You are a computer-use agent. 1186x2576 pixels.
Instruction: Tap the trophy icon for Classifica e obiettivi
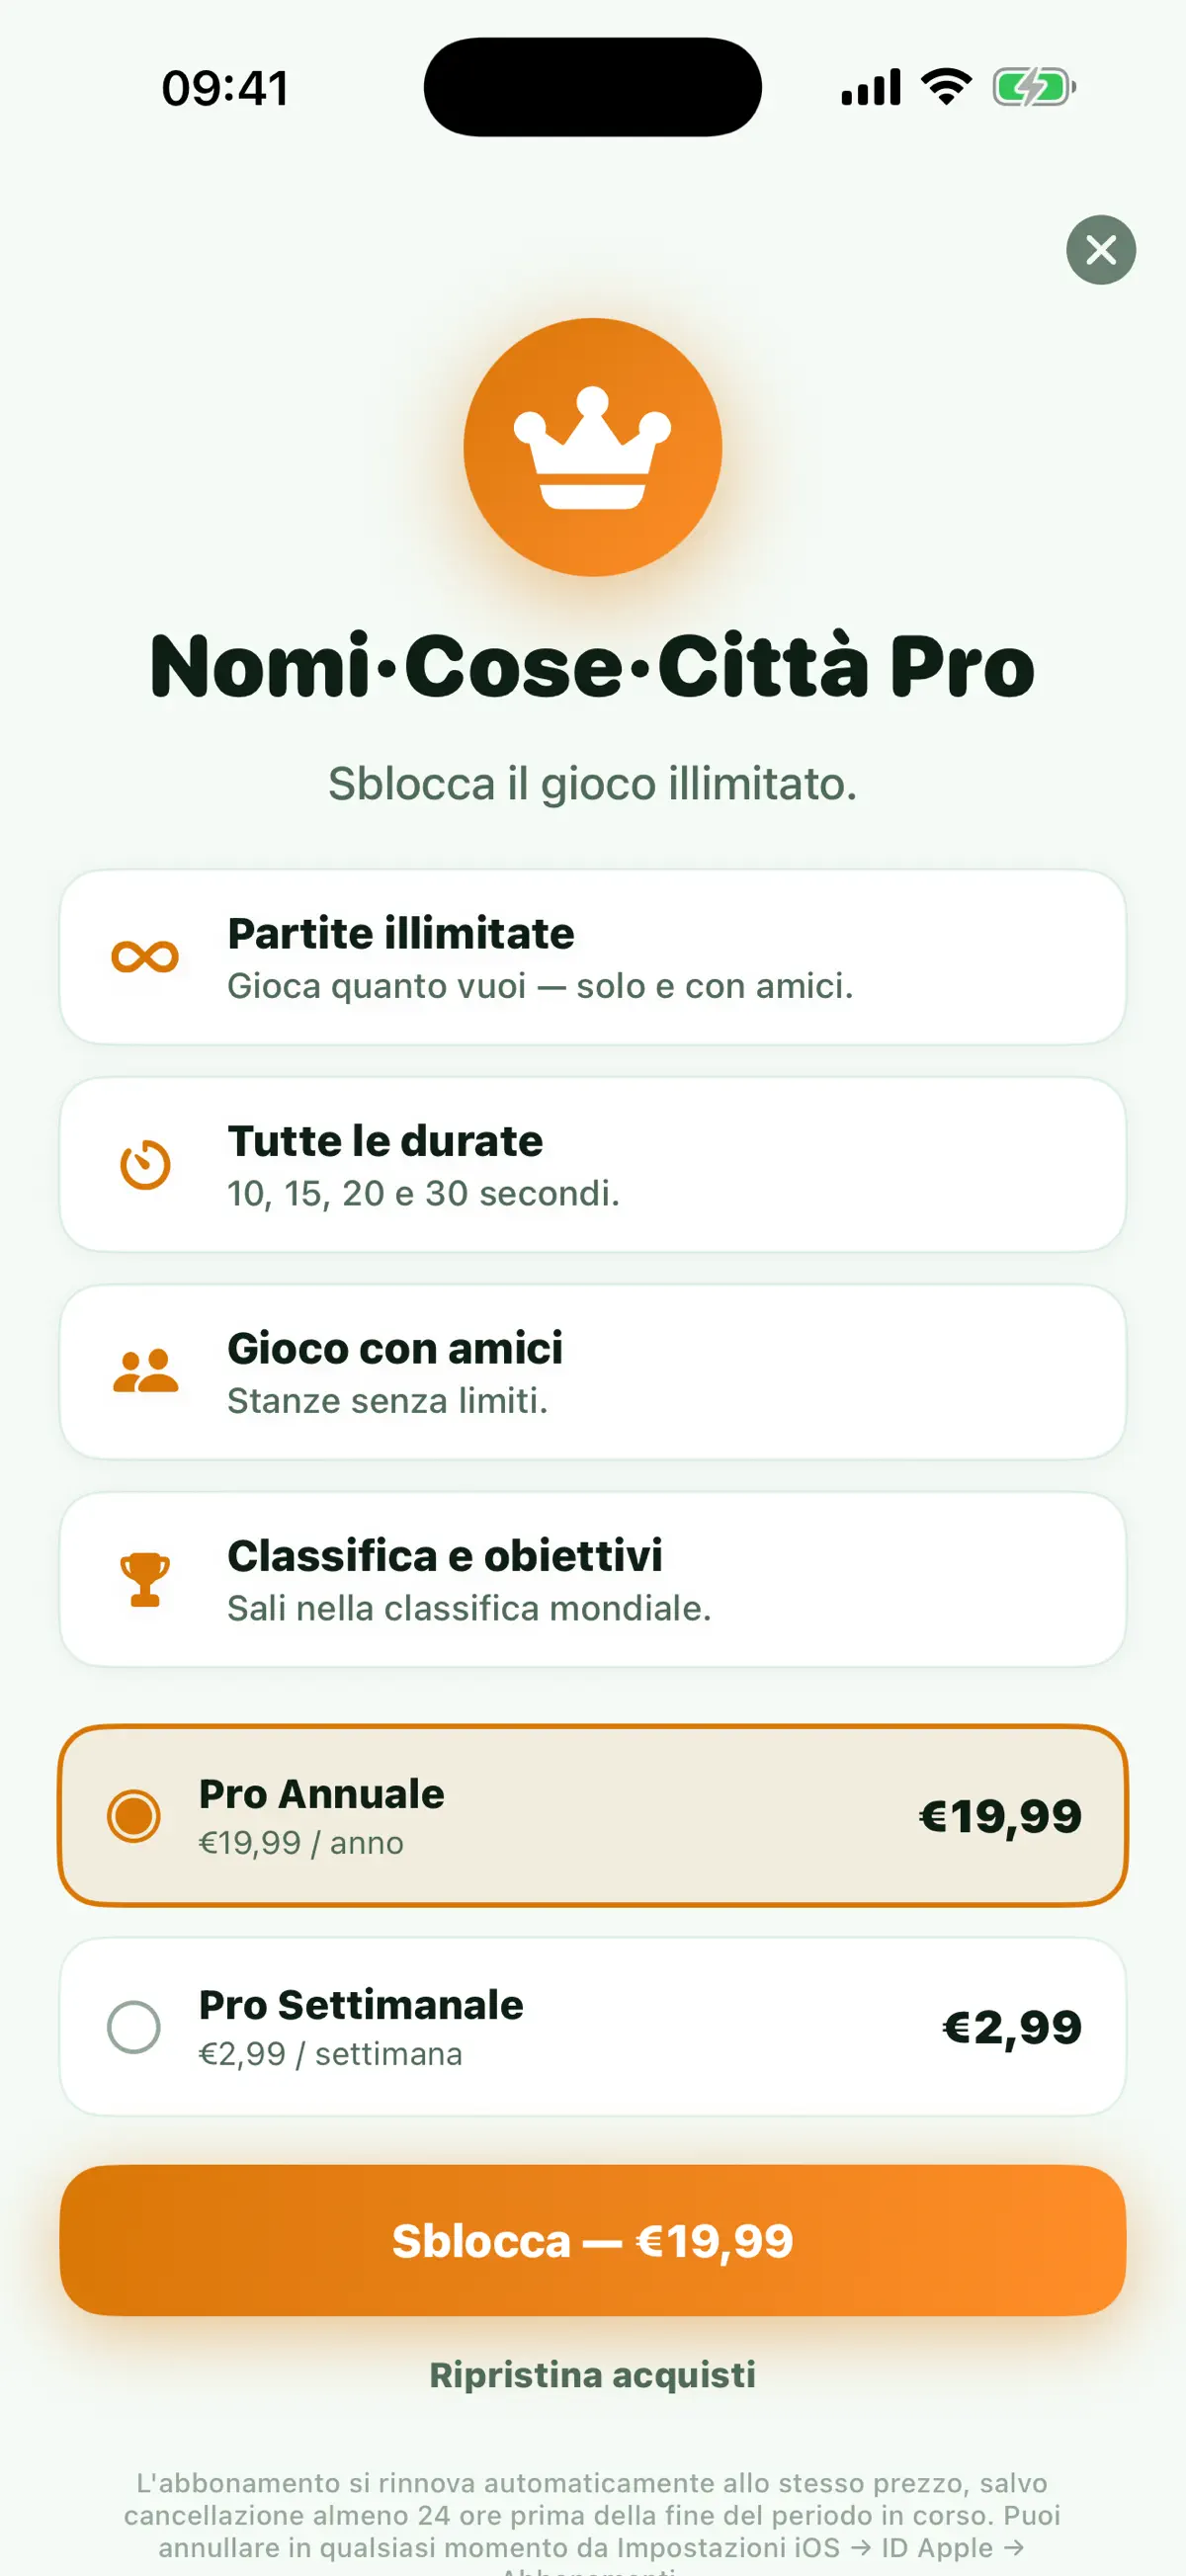(145, 1579)
